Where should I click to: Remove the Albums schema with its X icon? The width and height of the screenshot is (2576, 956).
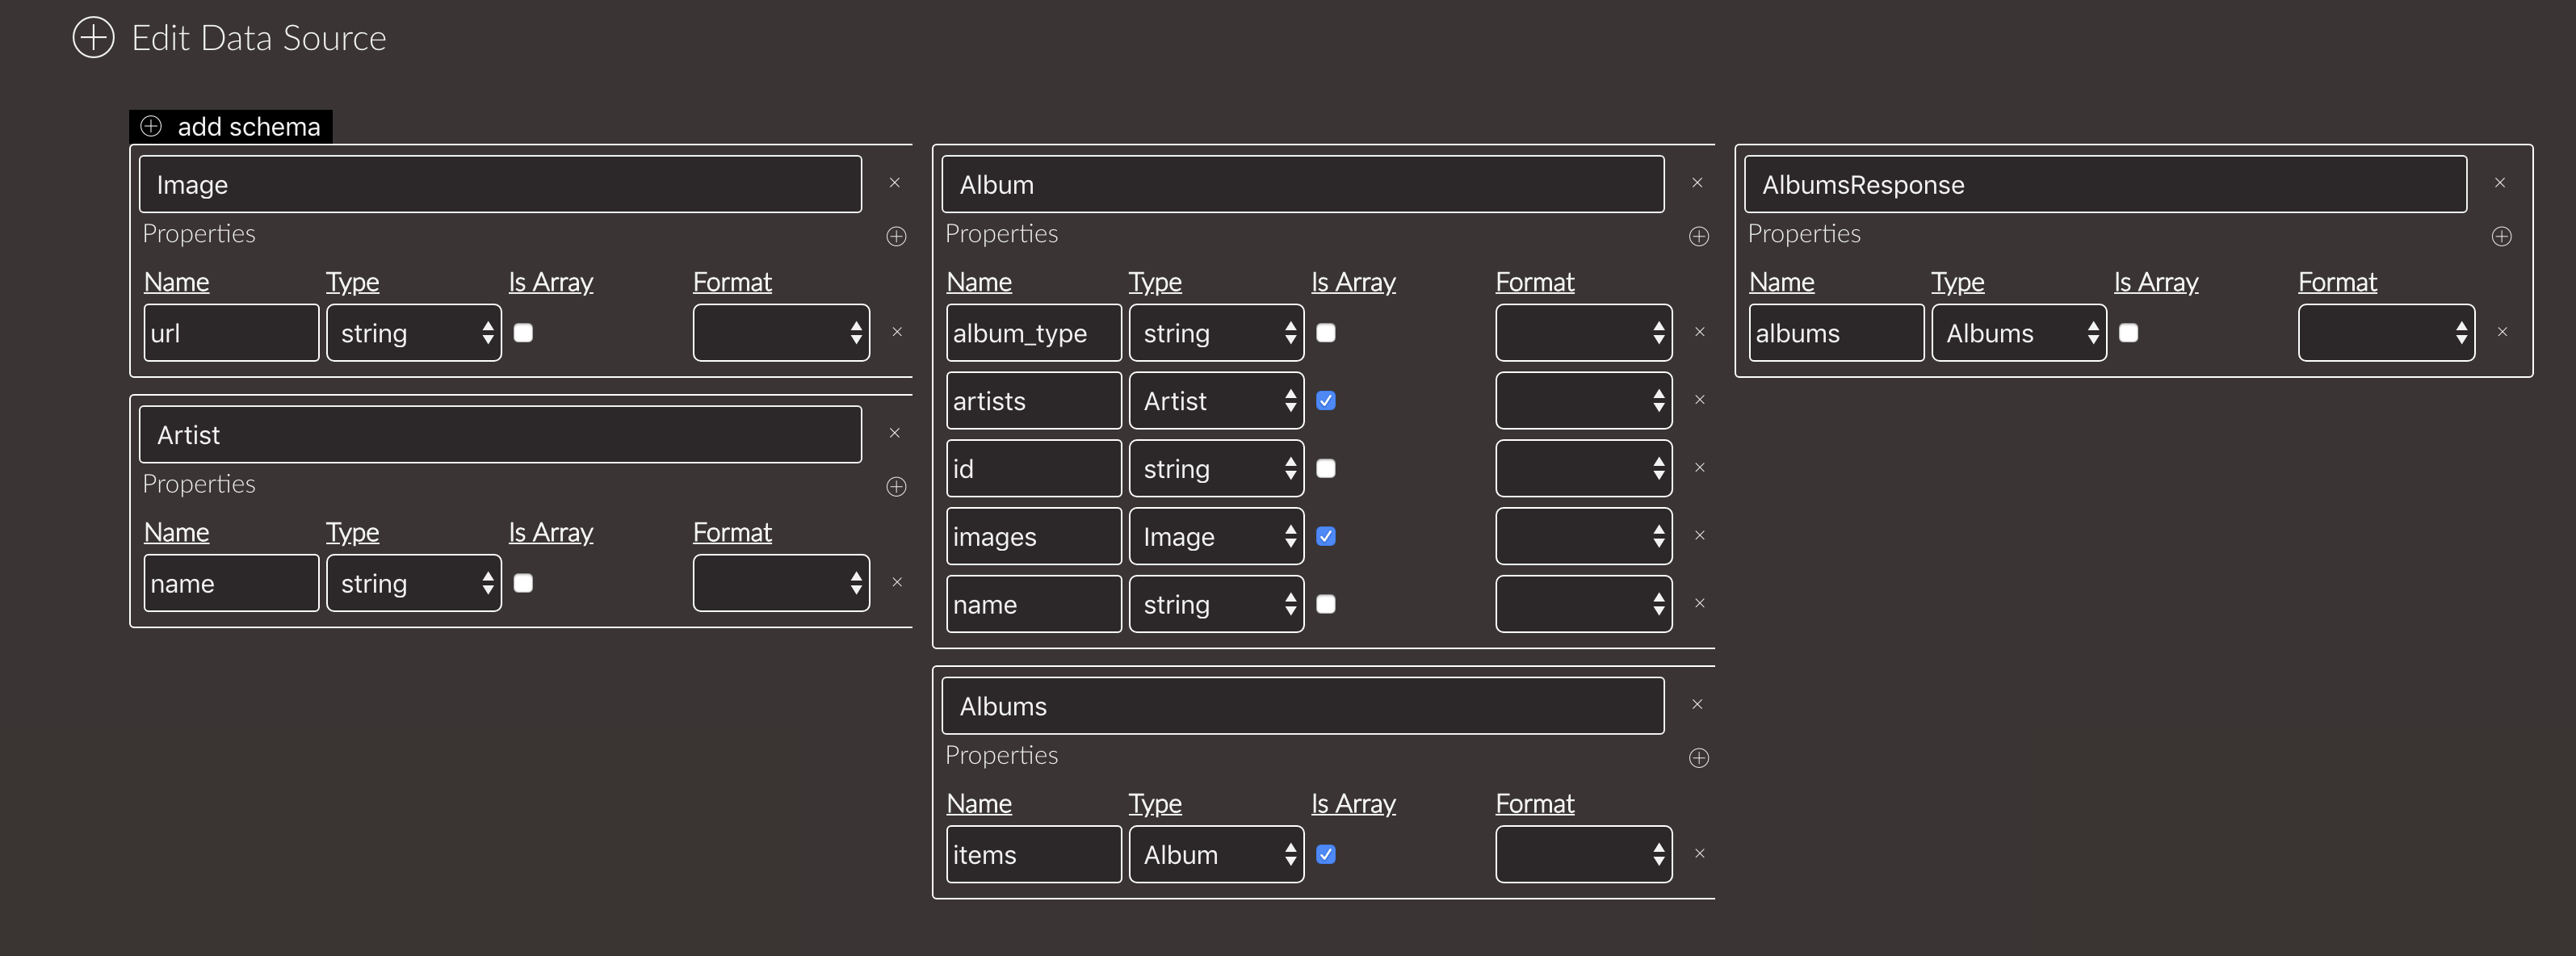coord(1697,704)
